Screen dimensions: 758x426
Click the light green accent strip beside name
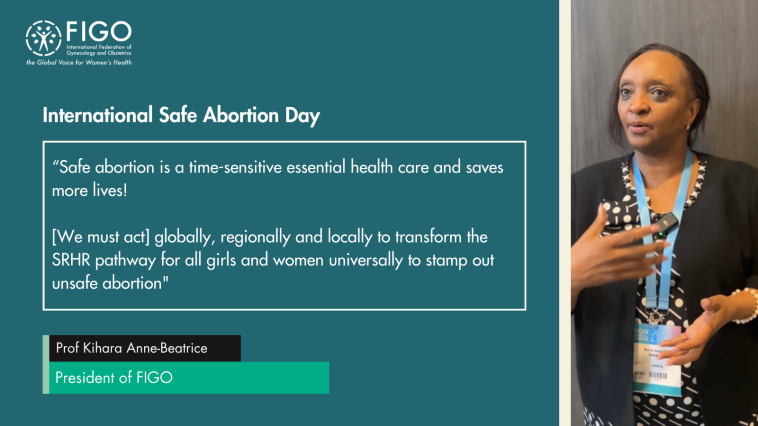(x=45, y=364)
